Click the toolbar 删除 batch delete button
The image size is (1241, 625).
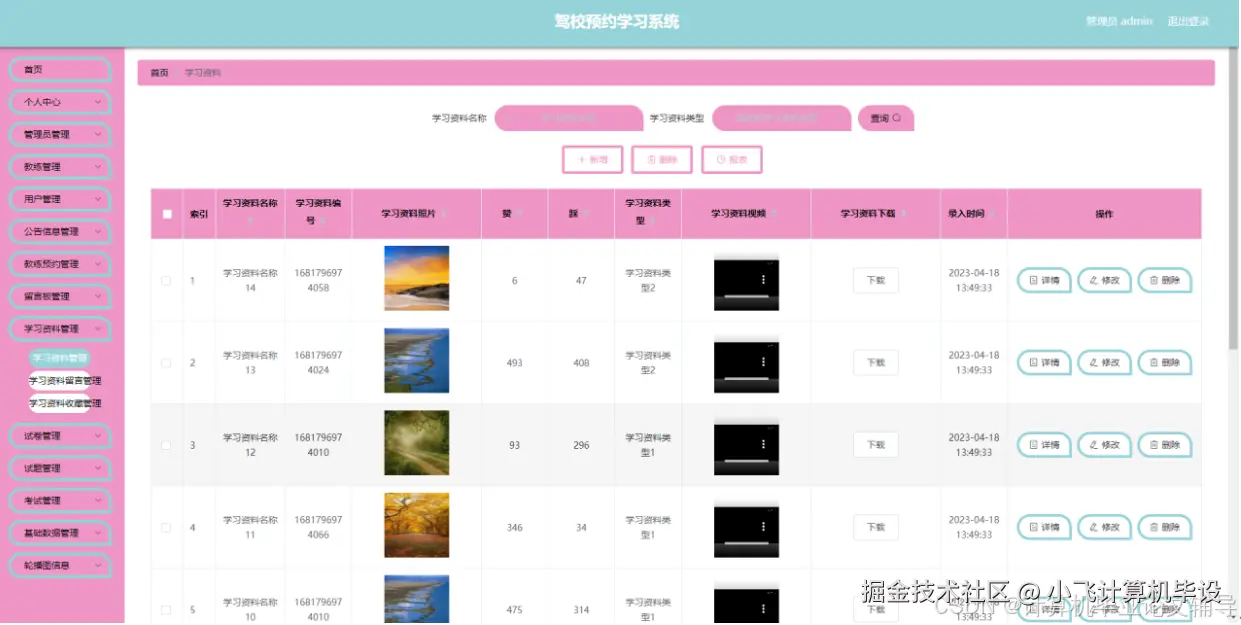tap(662, 159)
